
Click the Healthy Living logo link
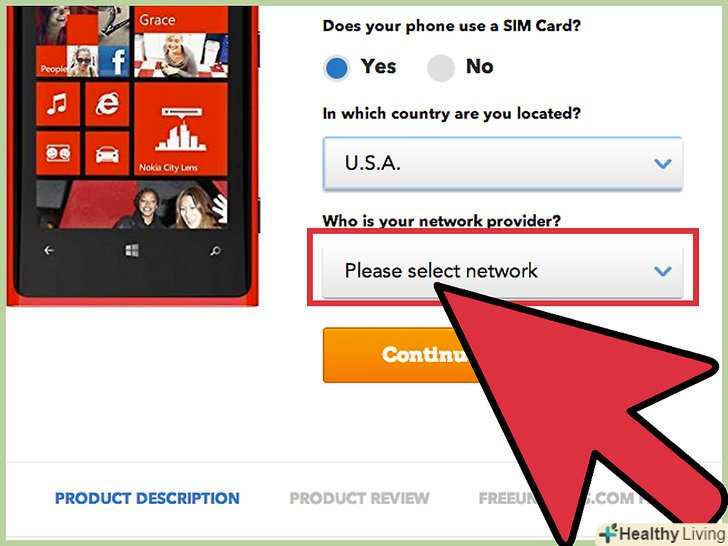[664, 534]
